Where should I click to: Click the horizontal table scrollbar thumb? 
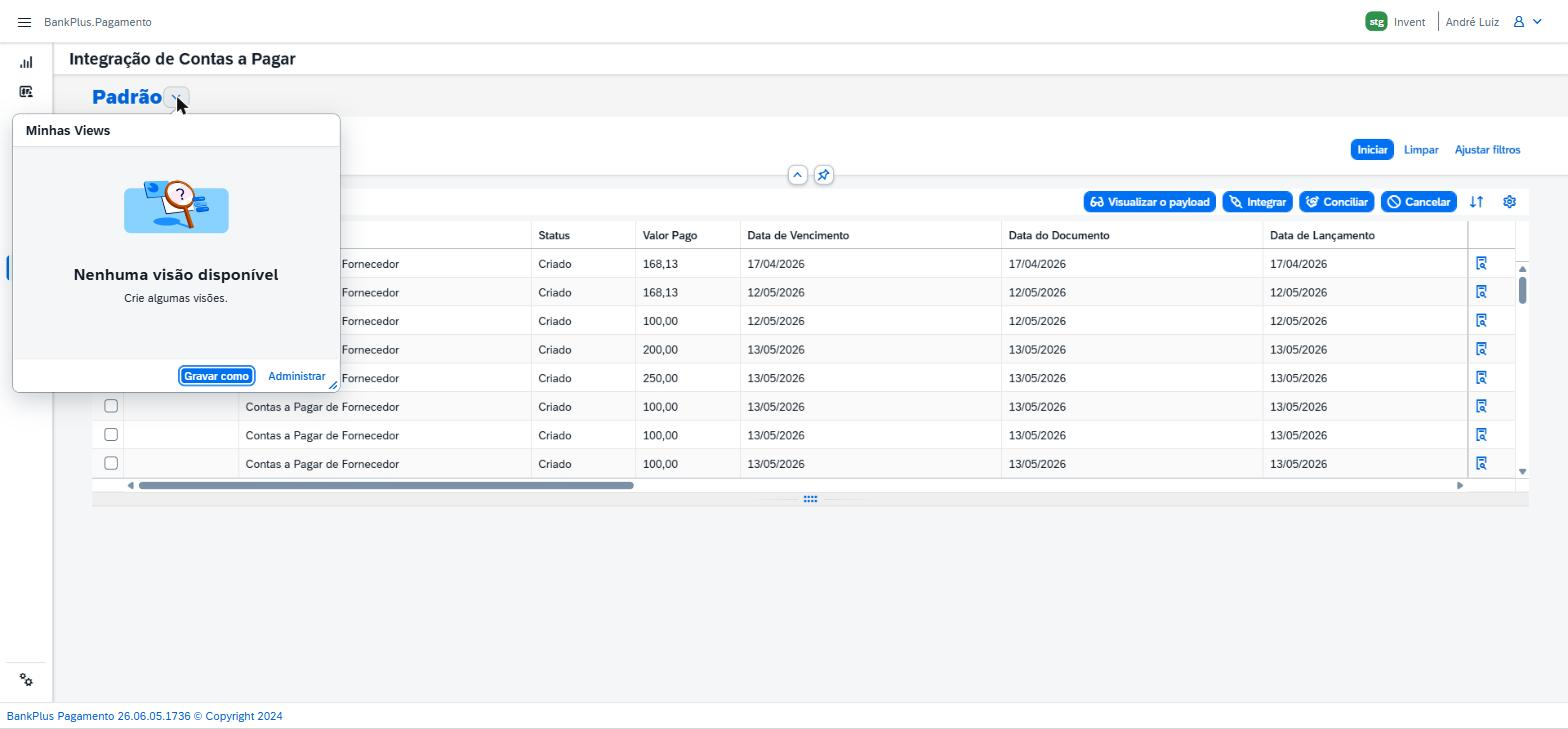386,486
